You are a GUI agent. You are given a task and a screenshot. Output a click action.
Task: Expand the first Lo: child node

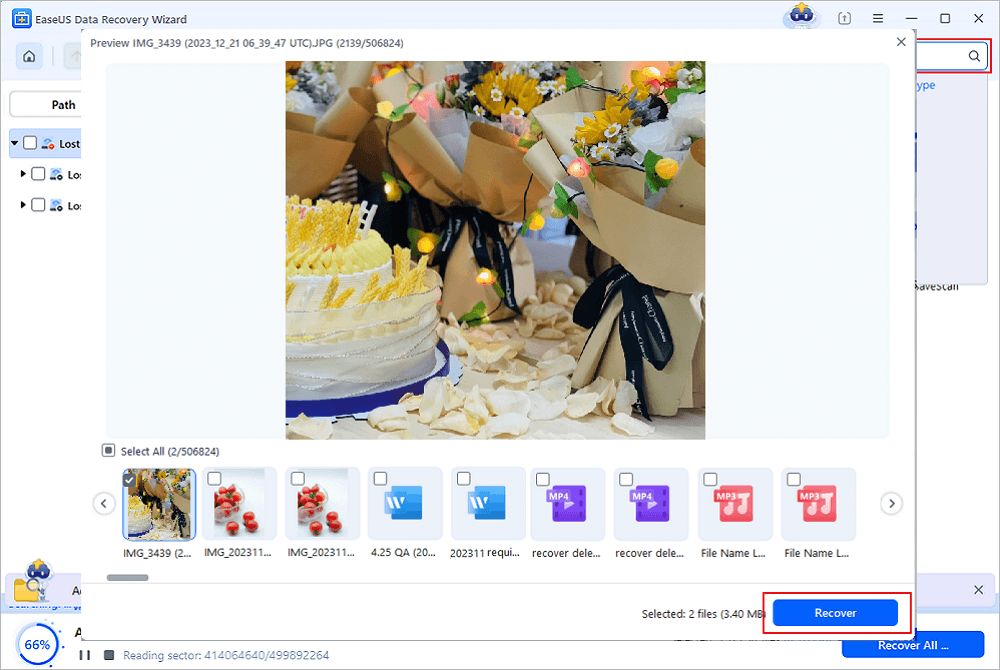(x=23, y=173)
